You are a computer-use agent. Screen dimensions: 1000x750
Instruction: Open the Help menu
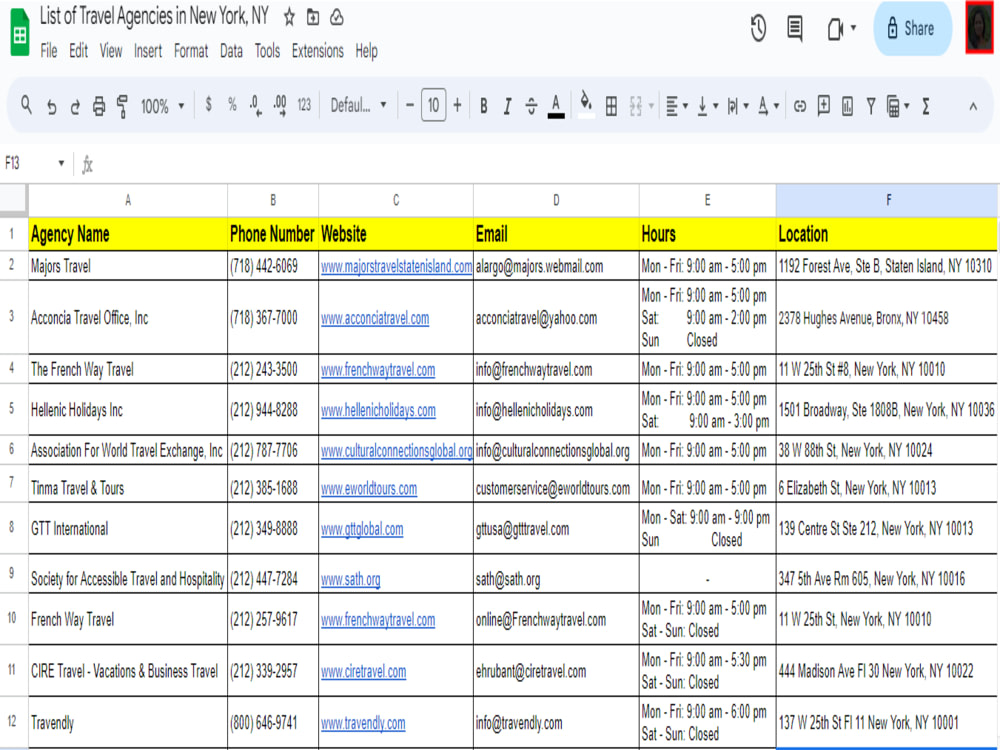pos(367,51)
